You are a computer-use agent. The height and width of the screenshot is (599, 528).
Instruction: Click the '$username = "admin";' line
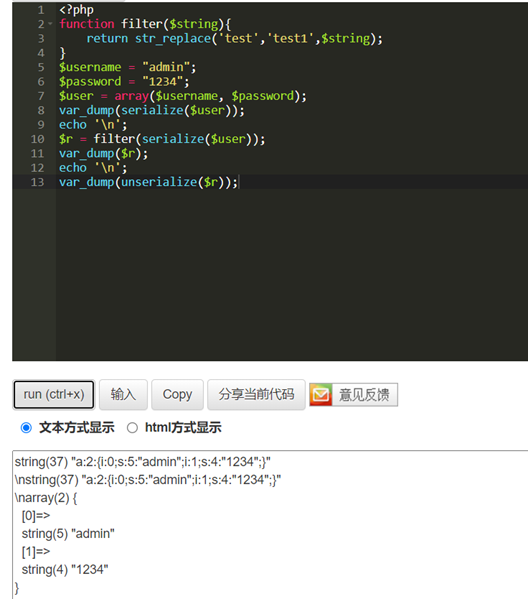(127, 67)
